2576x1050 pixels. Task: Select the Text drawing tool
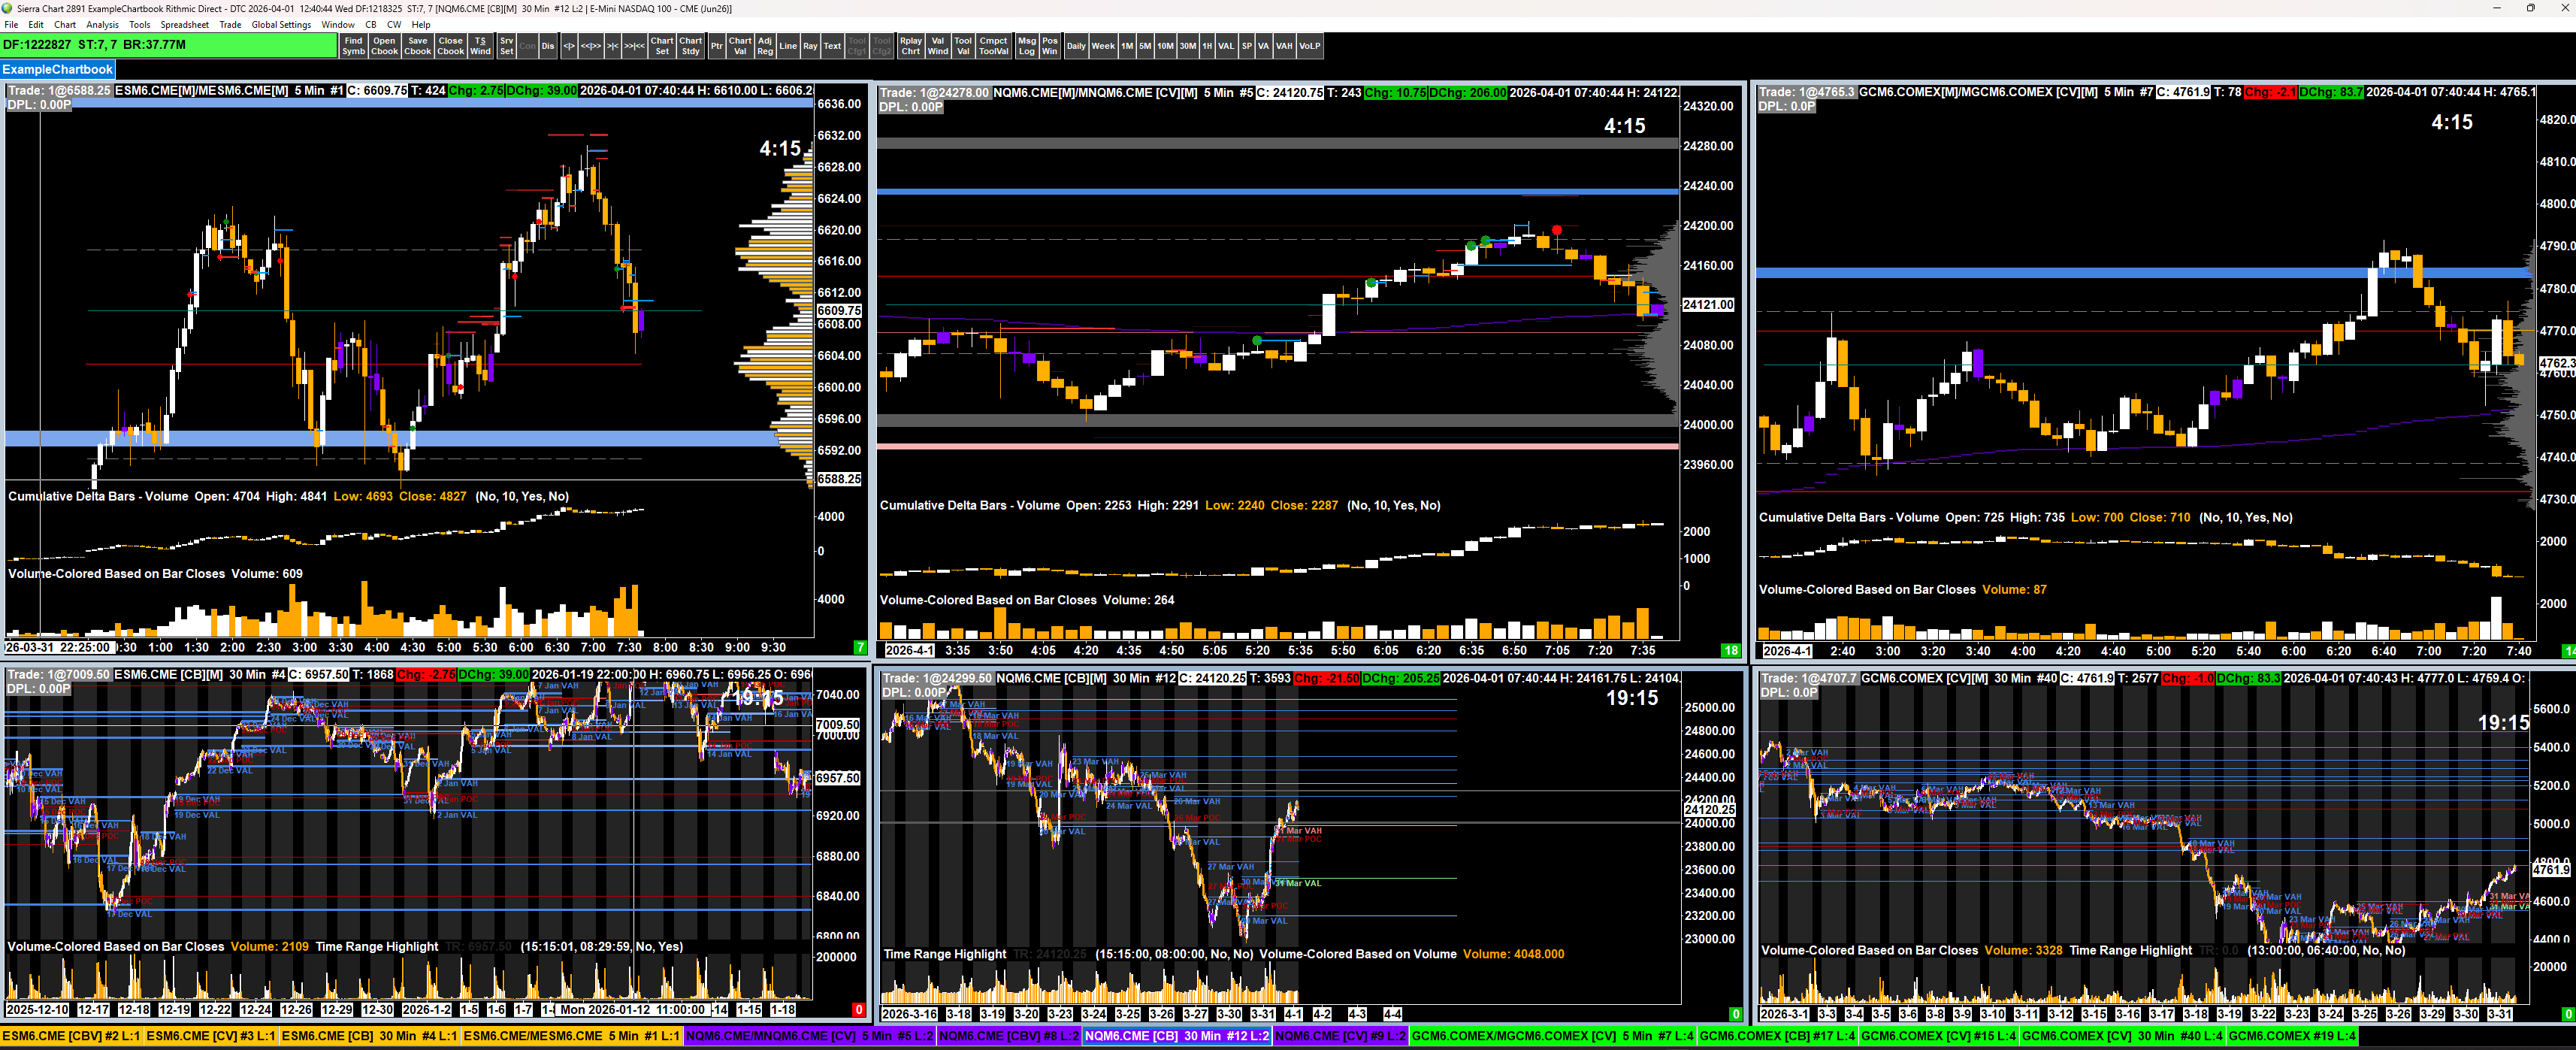tap(832, 46)
